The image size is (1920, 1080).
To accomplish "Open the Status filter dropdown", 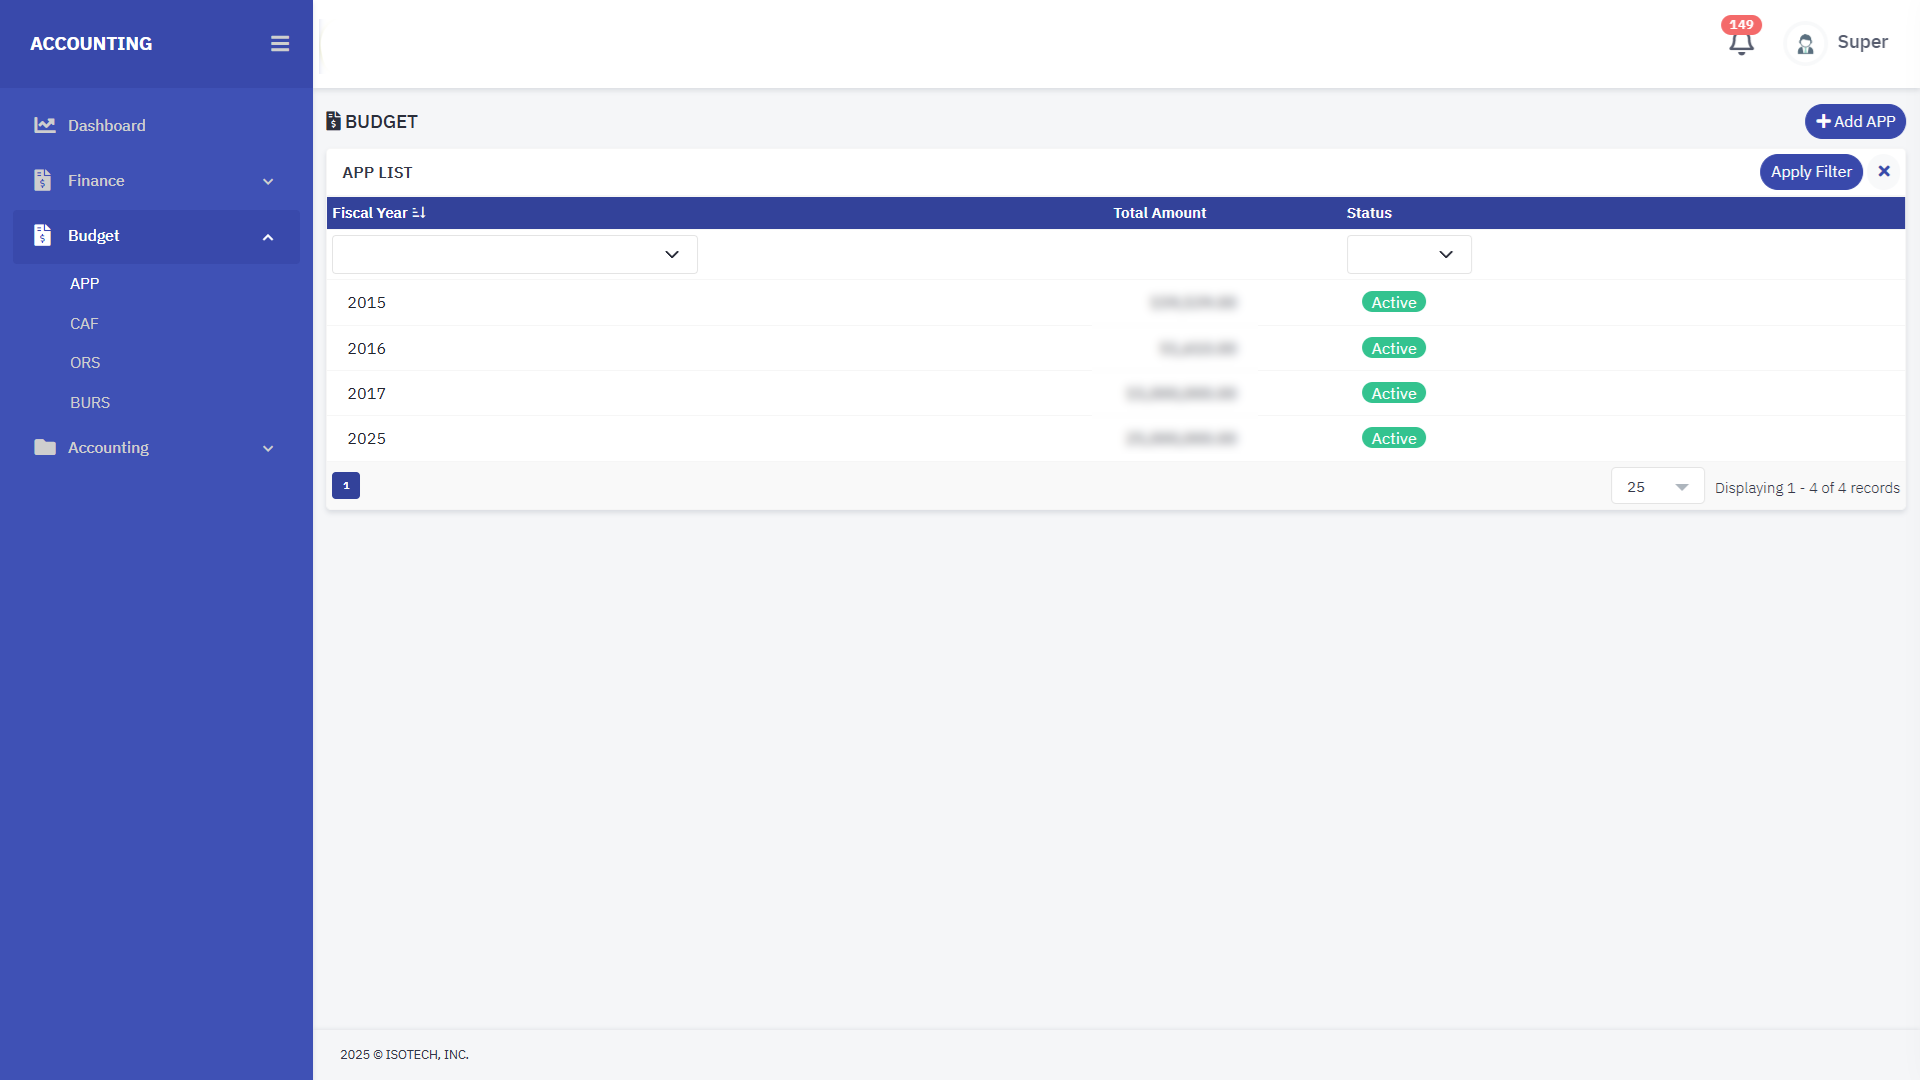I will point(1409,254).
